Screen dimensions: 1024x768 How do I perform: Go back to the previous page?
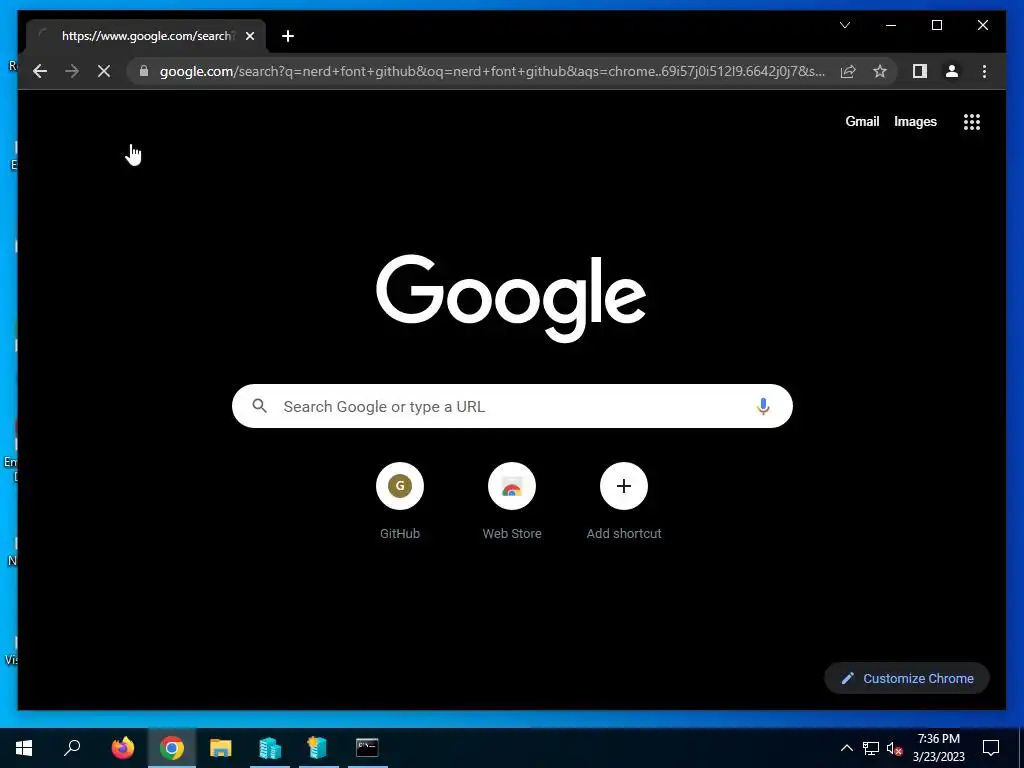[40, 71]
